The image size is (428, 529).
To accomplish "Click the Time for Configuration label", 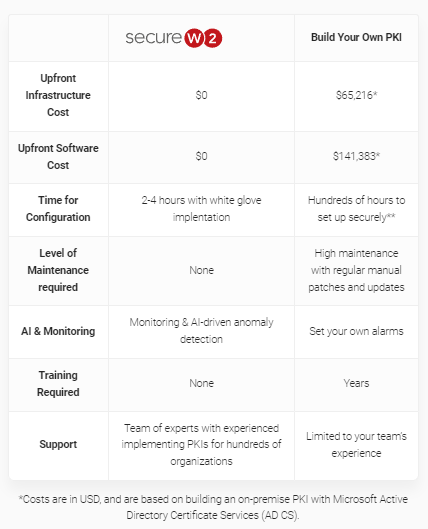I will point(58,208).
